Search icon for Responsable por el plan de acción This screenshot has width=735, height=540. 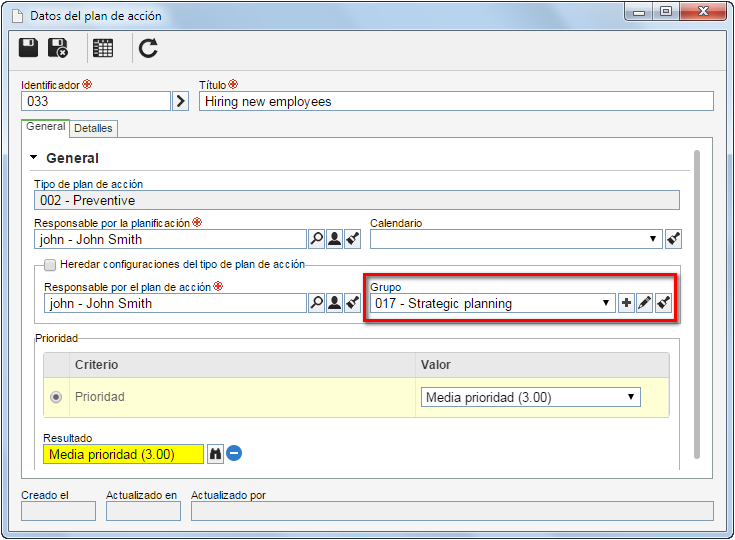pos(316,303)
